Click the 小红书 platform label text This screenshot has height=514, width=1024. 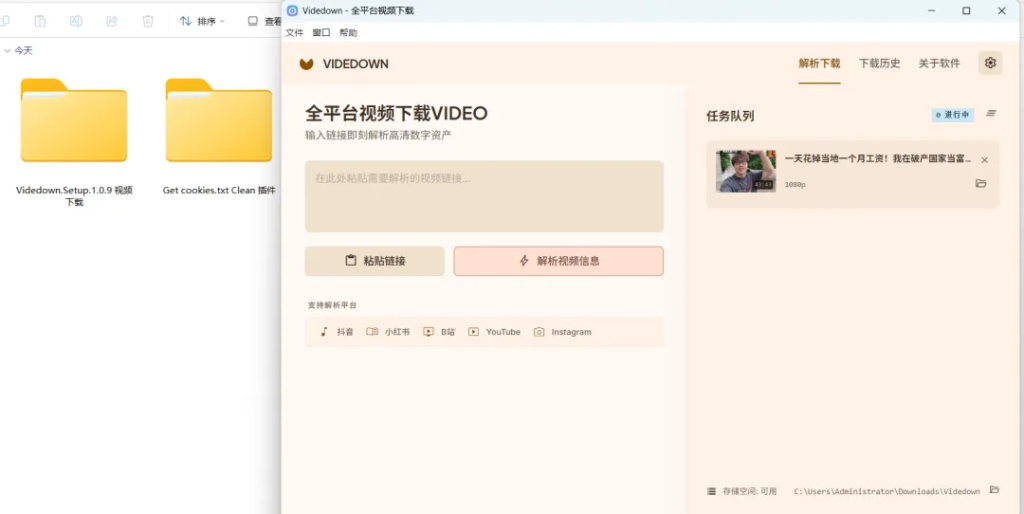[397, 332]
